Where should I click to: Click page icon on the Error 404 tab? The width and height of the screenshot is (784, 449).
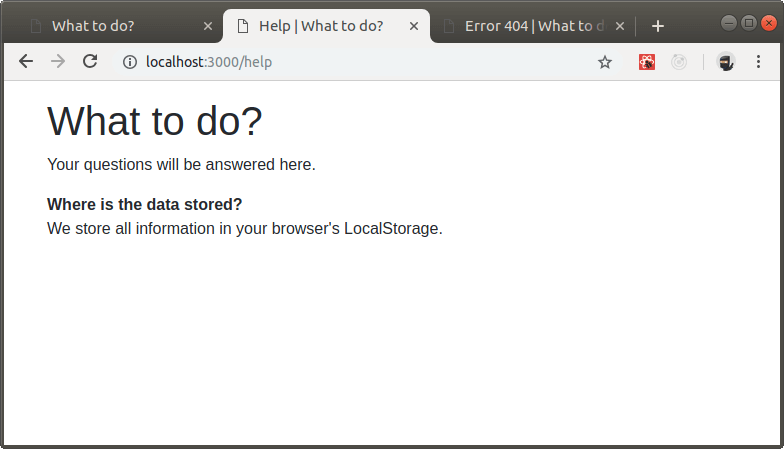pos(449,26)
